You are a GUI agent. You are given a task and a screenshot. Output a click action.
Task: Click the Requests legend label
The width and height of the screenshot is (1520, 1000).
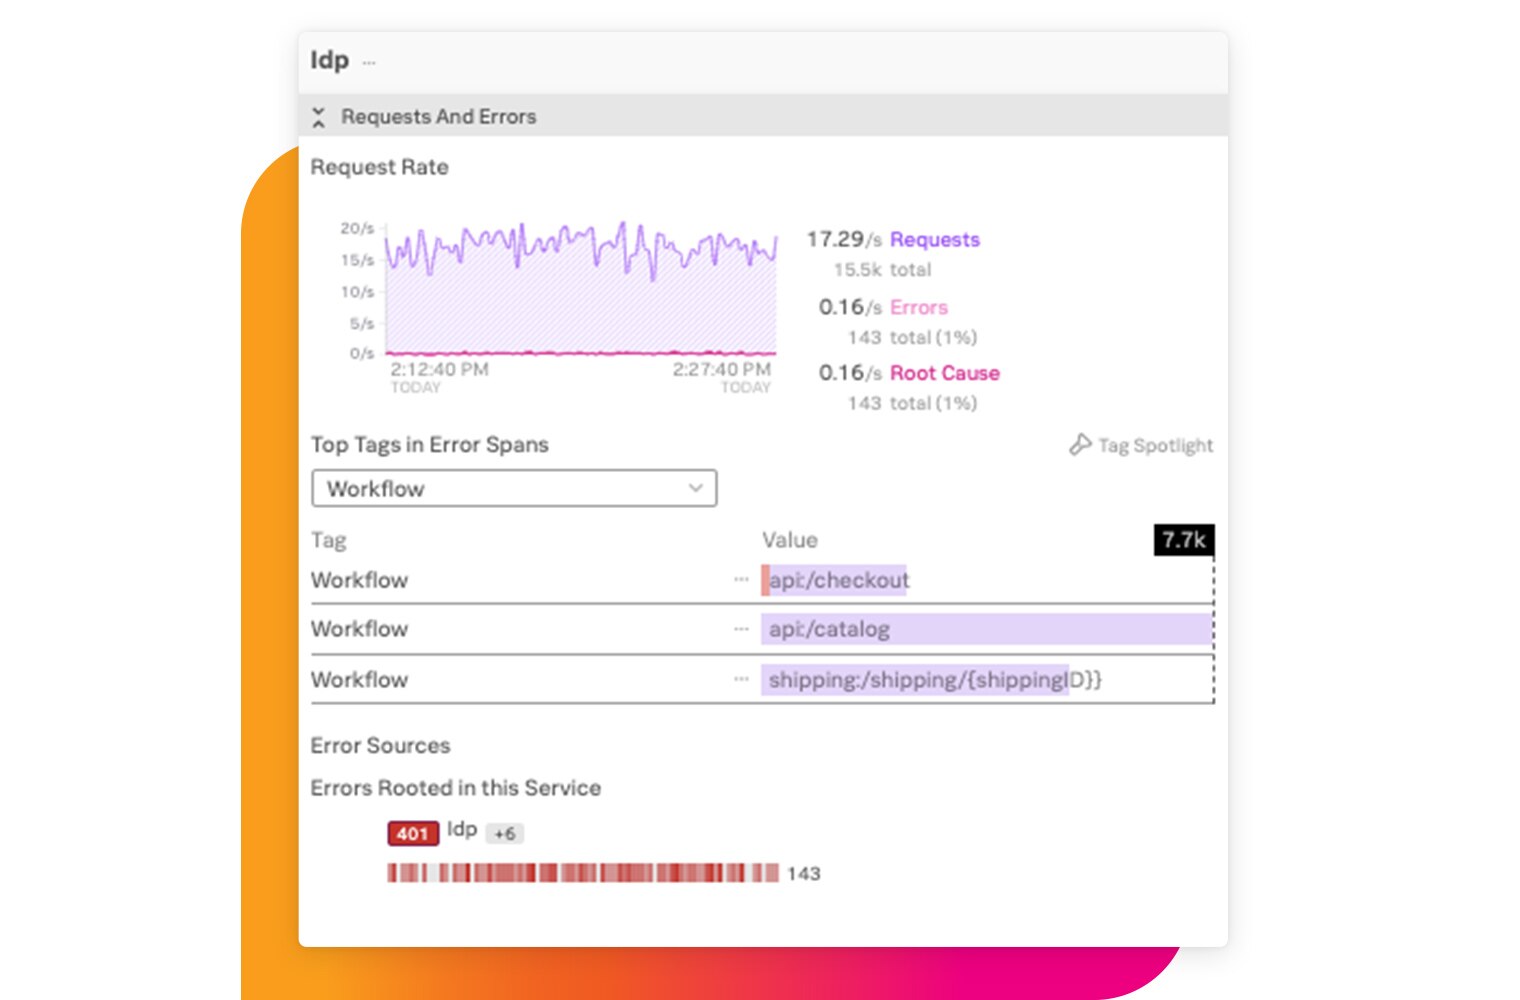click(x=934, y=240)
